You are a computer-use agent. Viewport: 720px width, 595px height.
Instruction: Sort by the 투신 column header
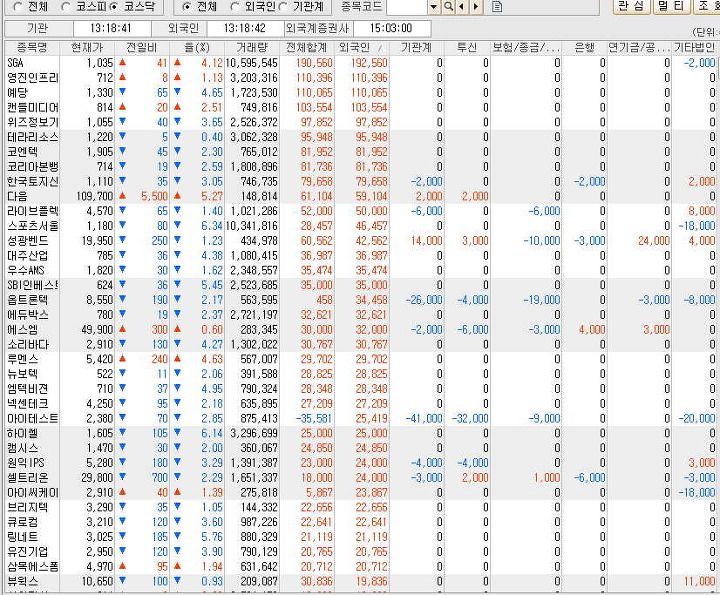(x=467, y=47)
